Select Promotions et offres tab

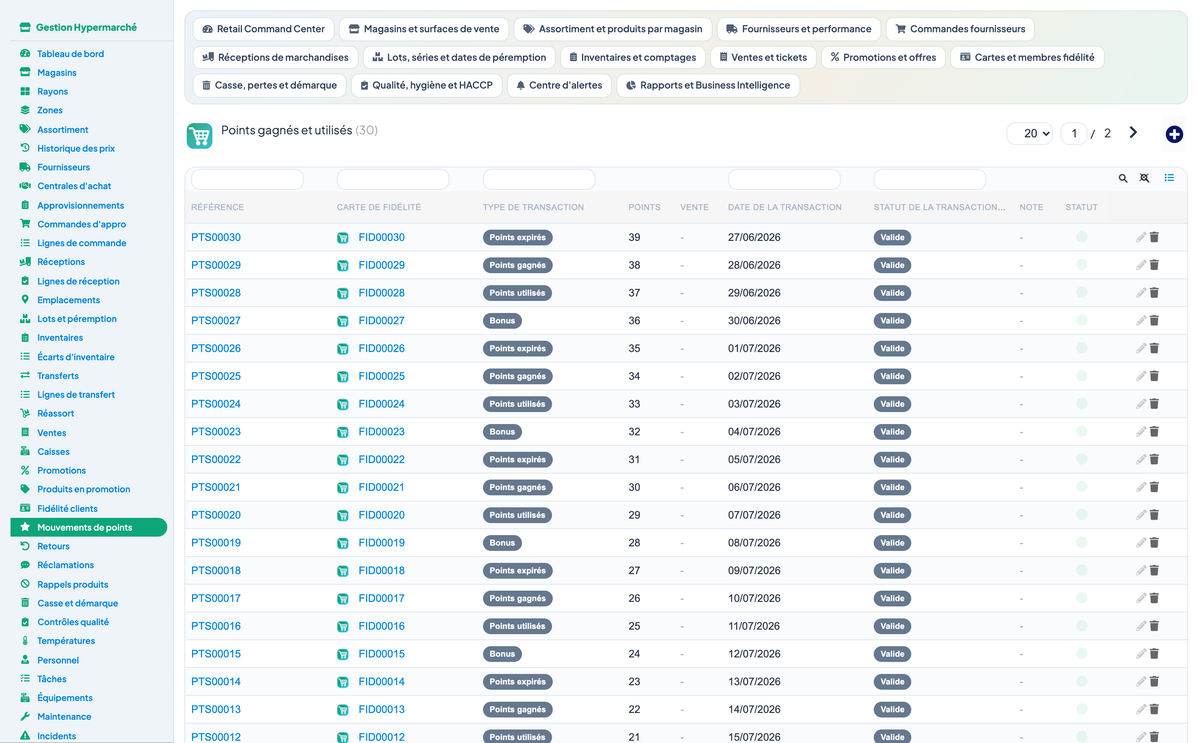pyautogui.click(x=883, y=57)
